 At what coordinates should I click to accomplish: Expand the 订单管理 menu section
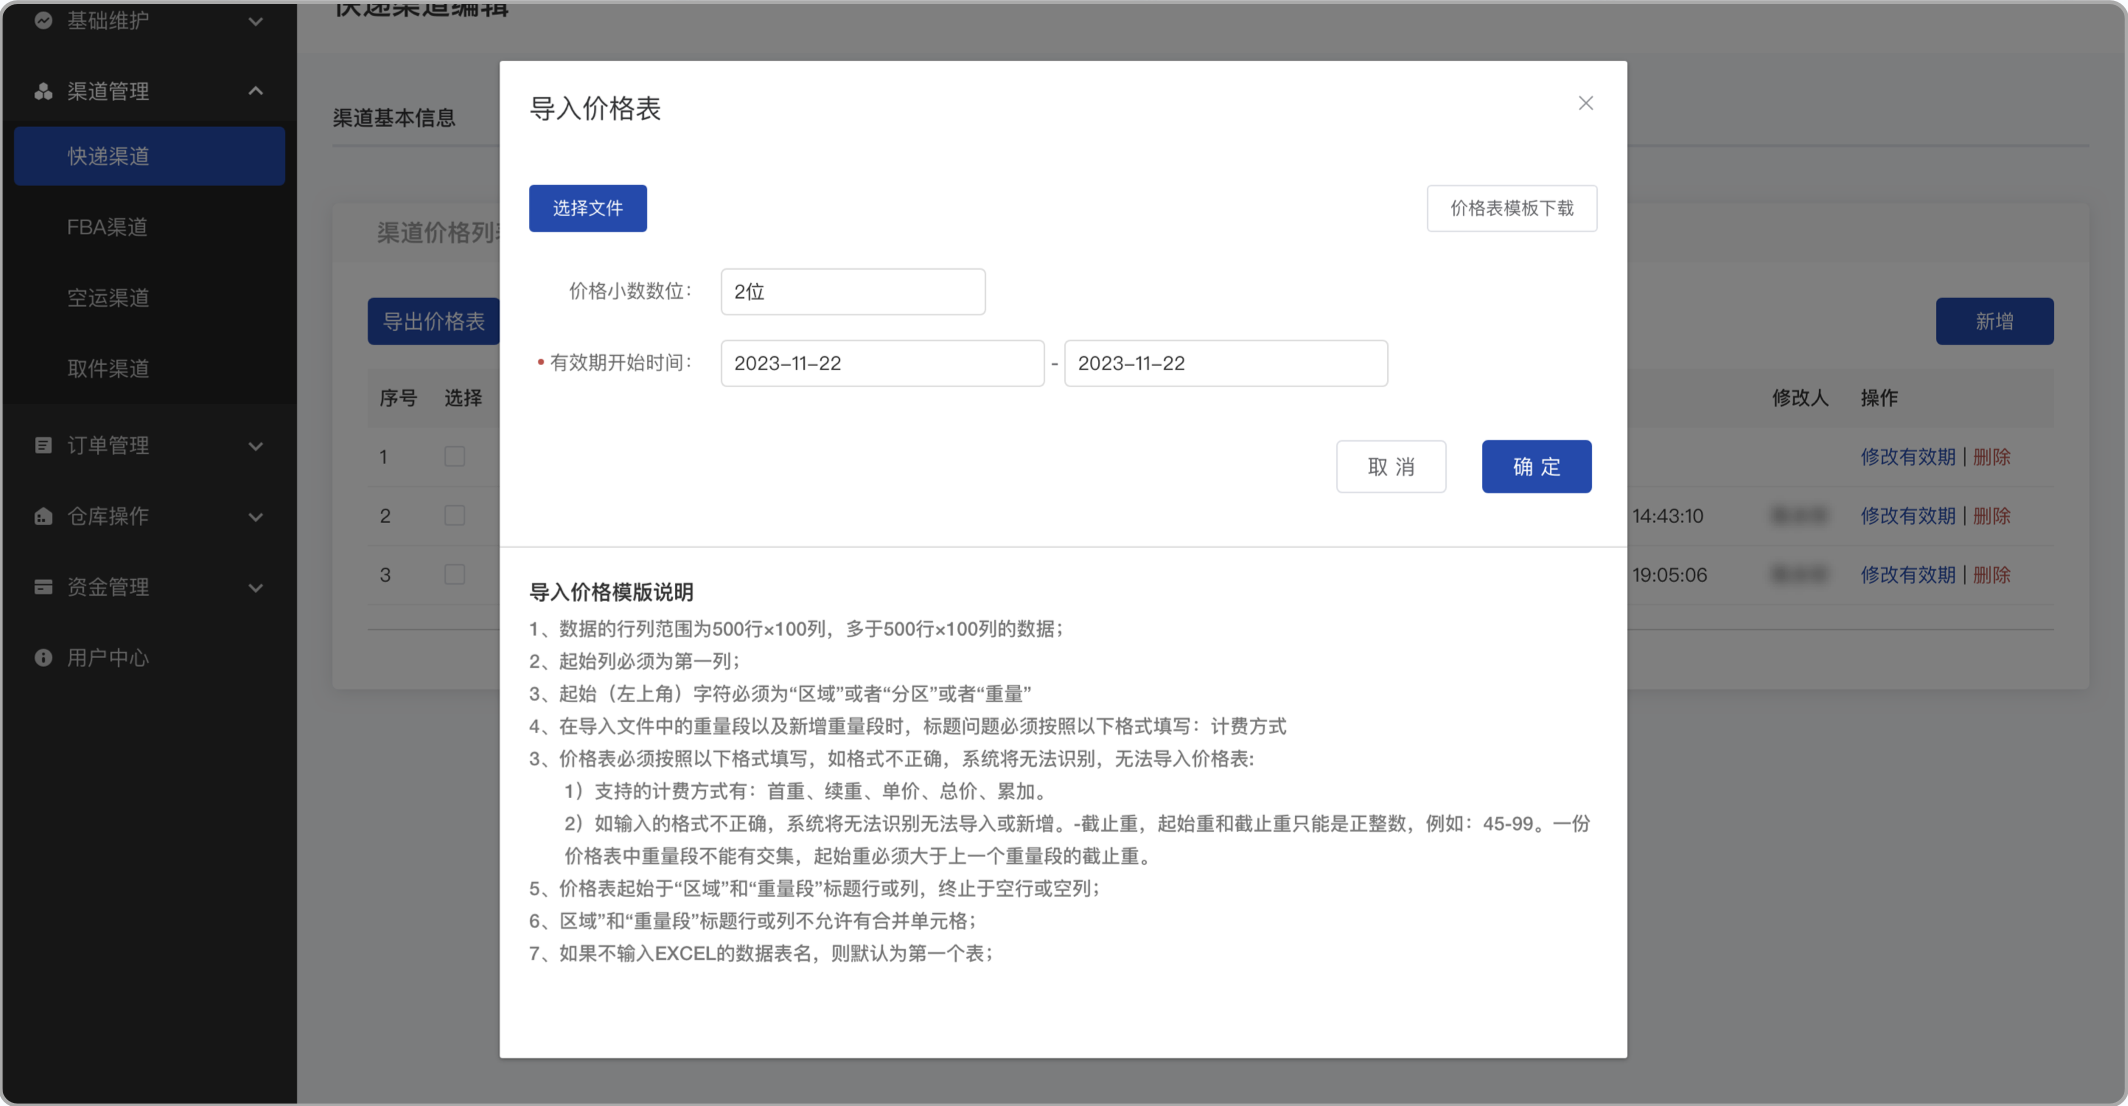coord(256,446)
